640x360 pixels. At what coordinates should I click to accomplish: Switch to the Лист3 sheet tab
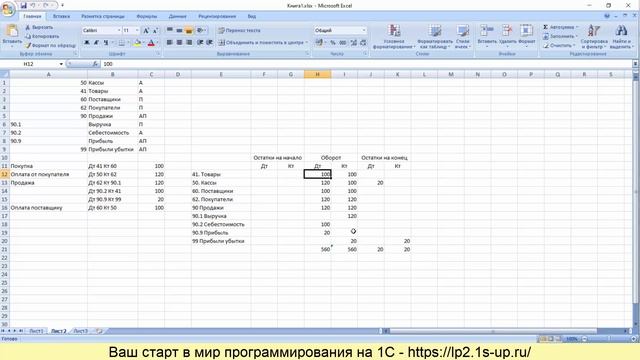(80, 331)
